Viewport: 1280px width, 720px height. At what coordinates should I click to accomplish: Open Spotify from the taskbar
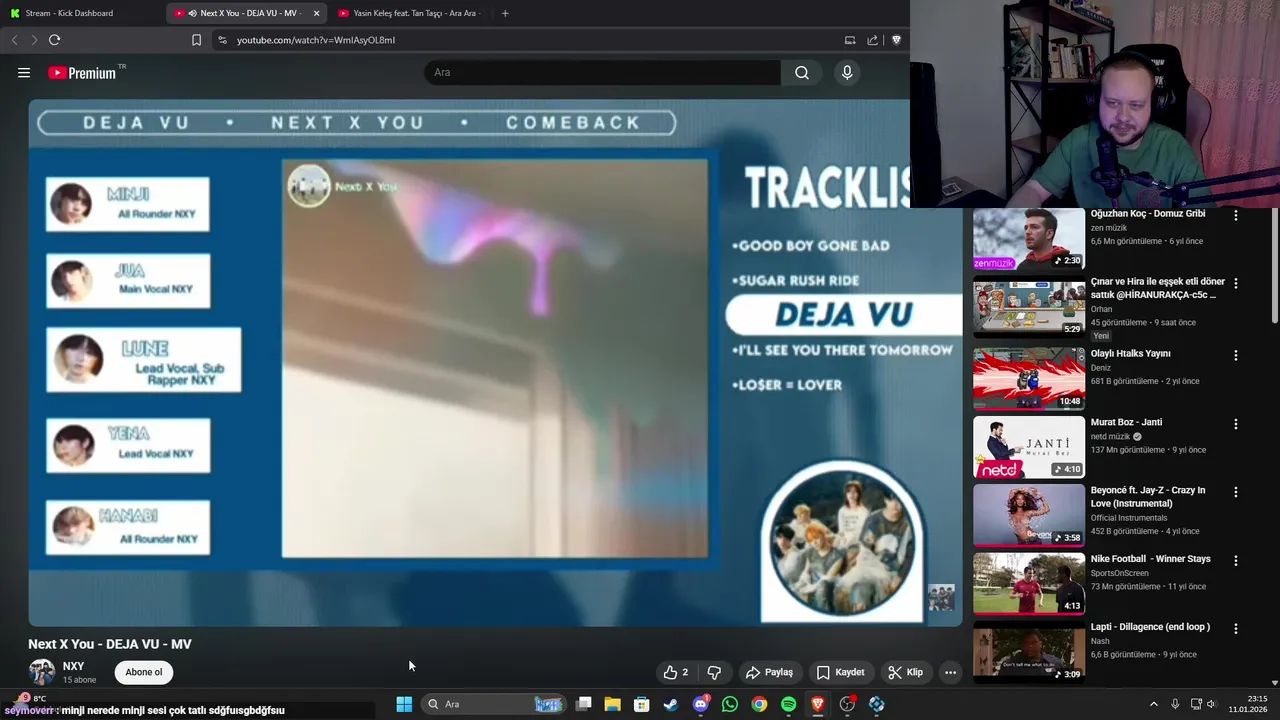[789, 704]
